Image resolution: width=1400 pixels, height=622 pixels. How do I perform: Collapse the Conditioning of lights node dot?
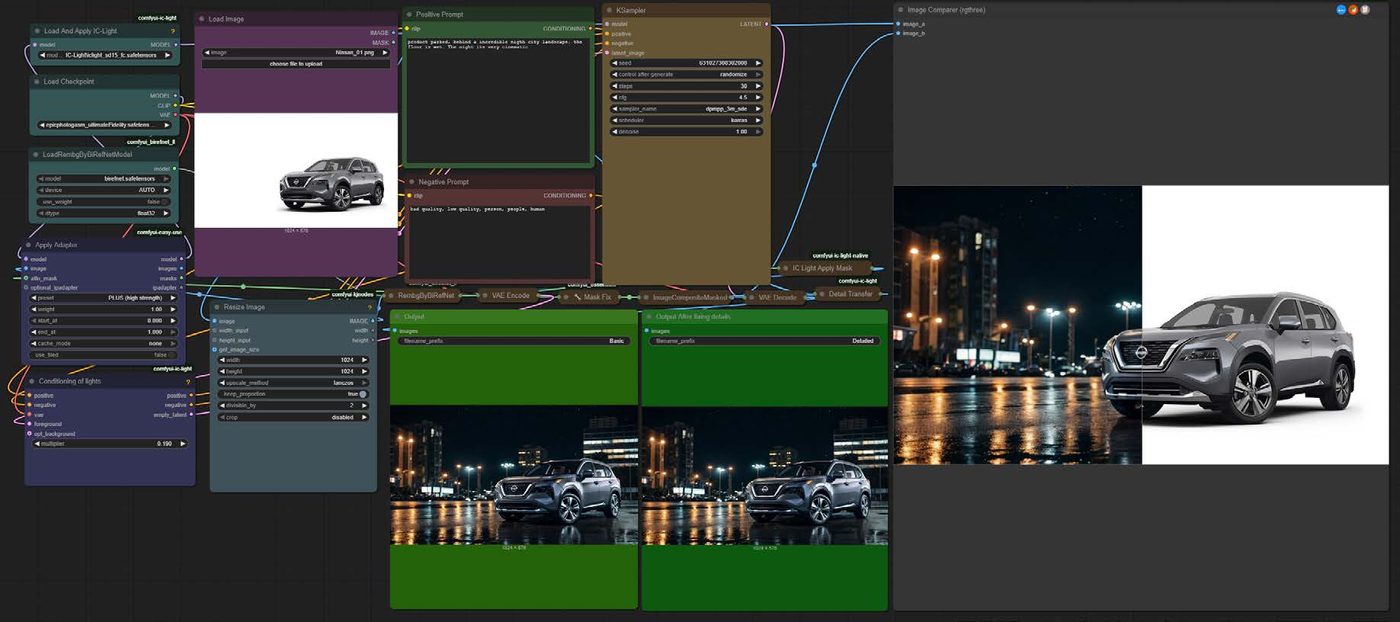pyautogui.click(x=32, y=381)
